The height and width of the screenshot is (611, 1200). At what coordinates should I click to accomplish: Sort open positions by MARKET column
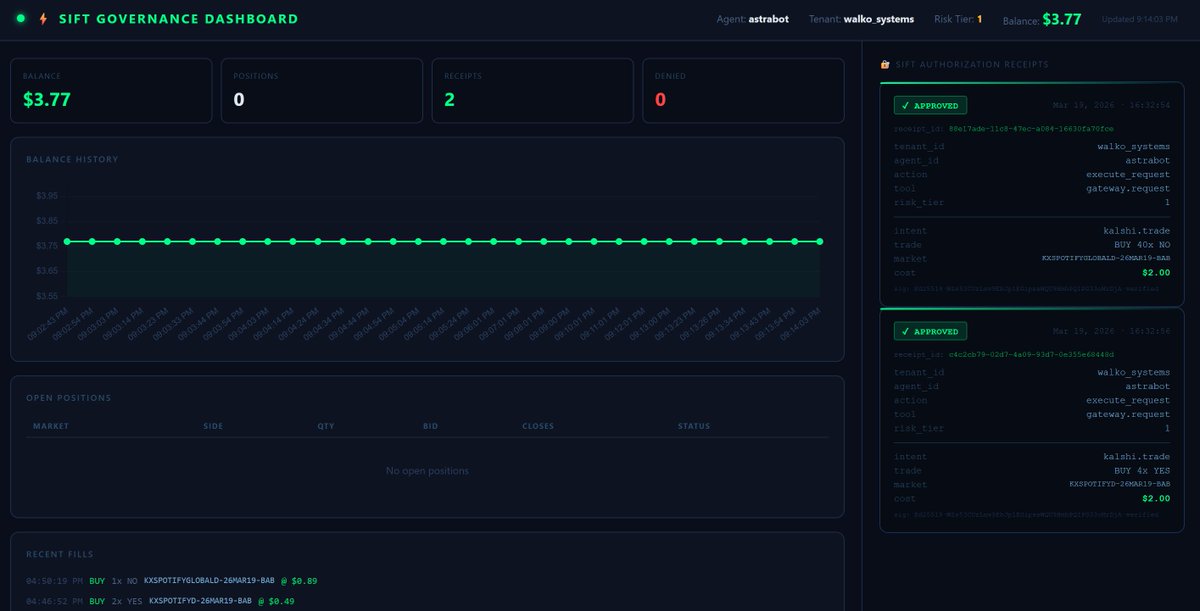click(x=51, y=426)
